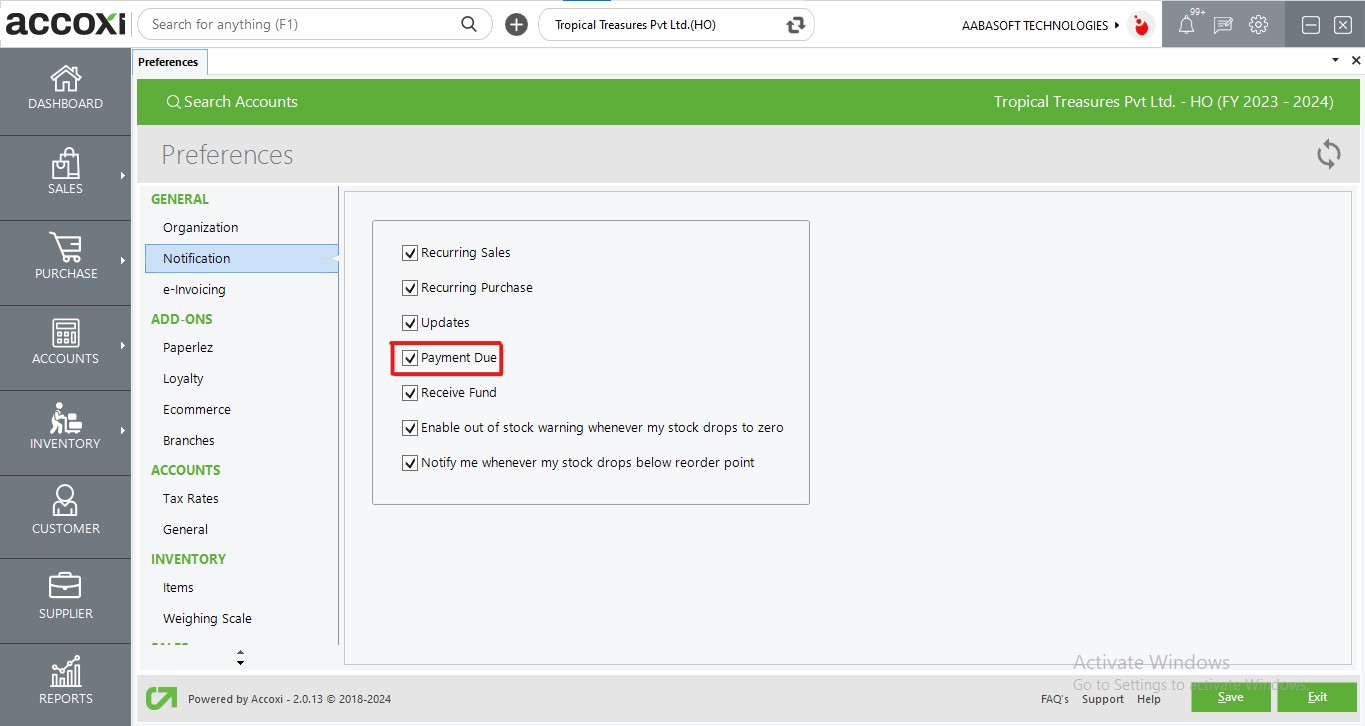Click the Save button
The image size is (1365, 726).
coord(1230,697)
